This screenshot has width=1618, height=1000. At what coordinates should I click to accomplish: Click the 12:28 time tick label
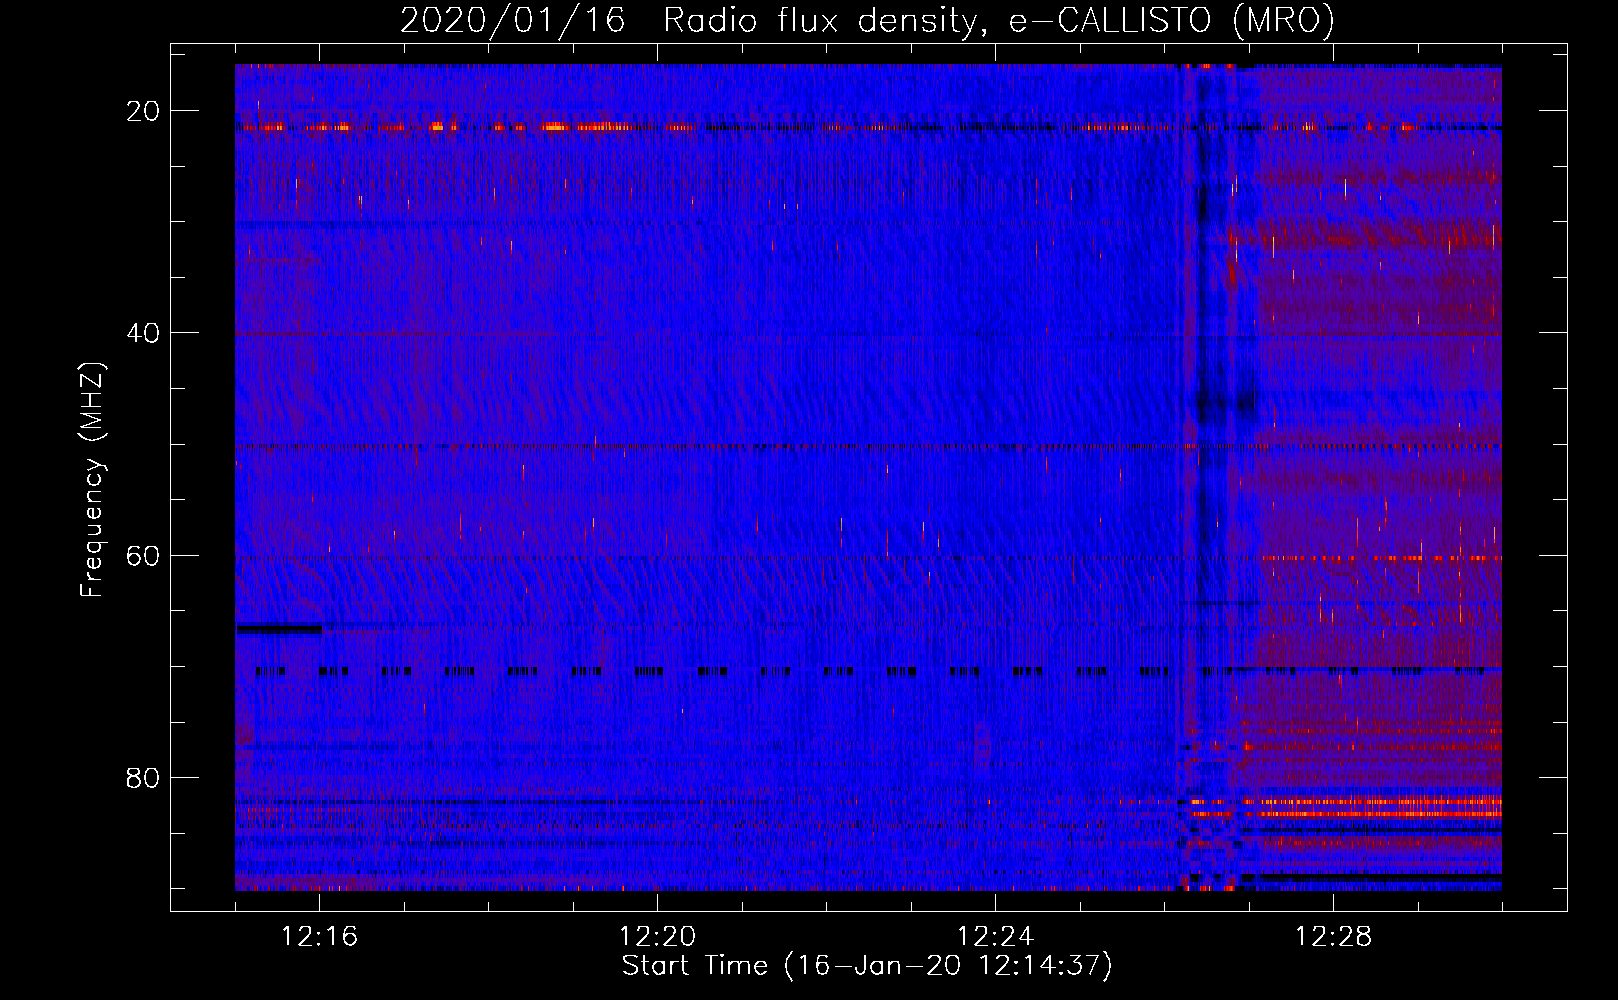click(x=1333, y=937)
